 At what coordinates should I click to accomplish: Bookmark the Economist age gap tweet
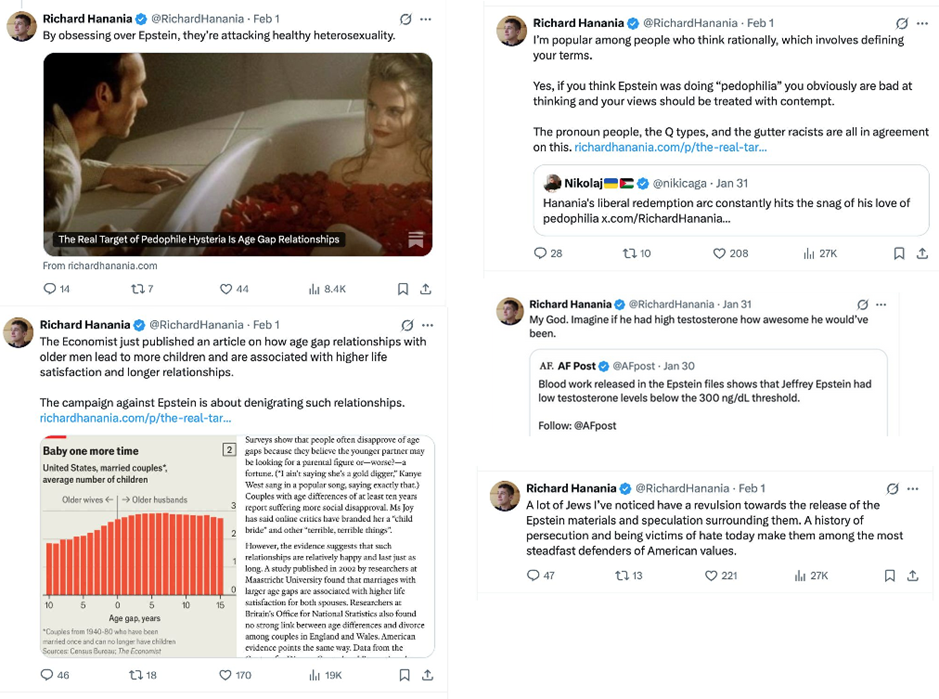404,675
